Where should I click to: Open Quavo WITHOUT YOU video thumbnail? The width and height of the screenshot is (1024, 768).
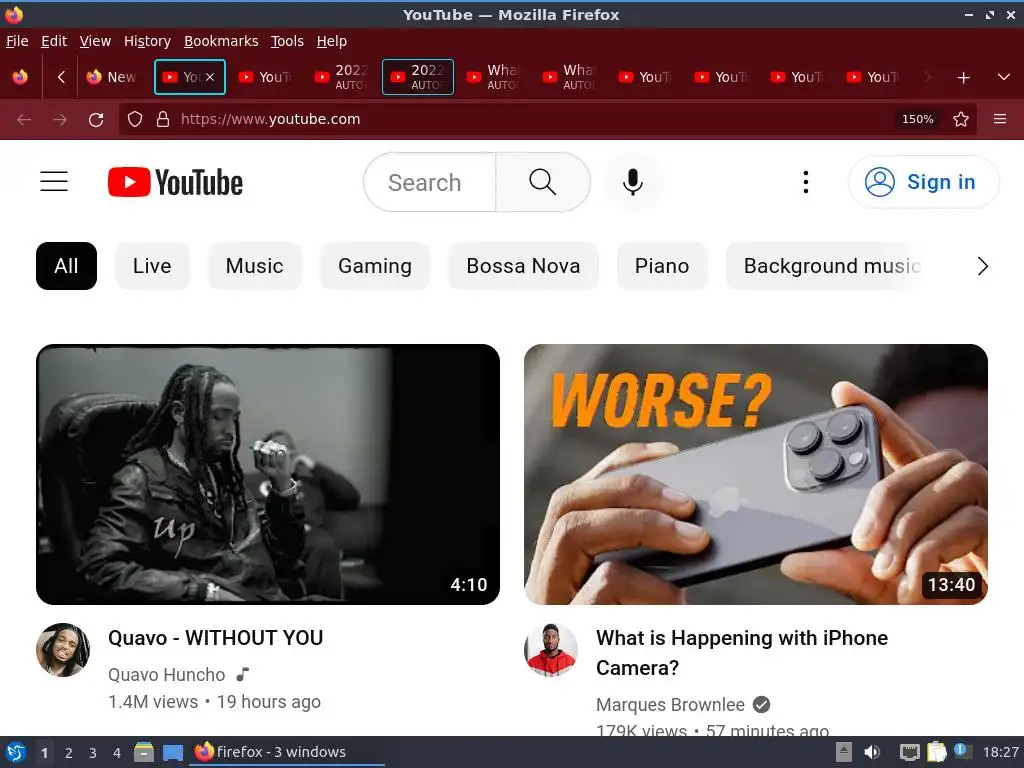[268, 474]
